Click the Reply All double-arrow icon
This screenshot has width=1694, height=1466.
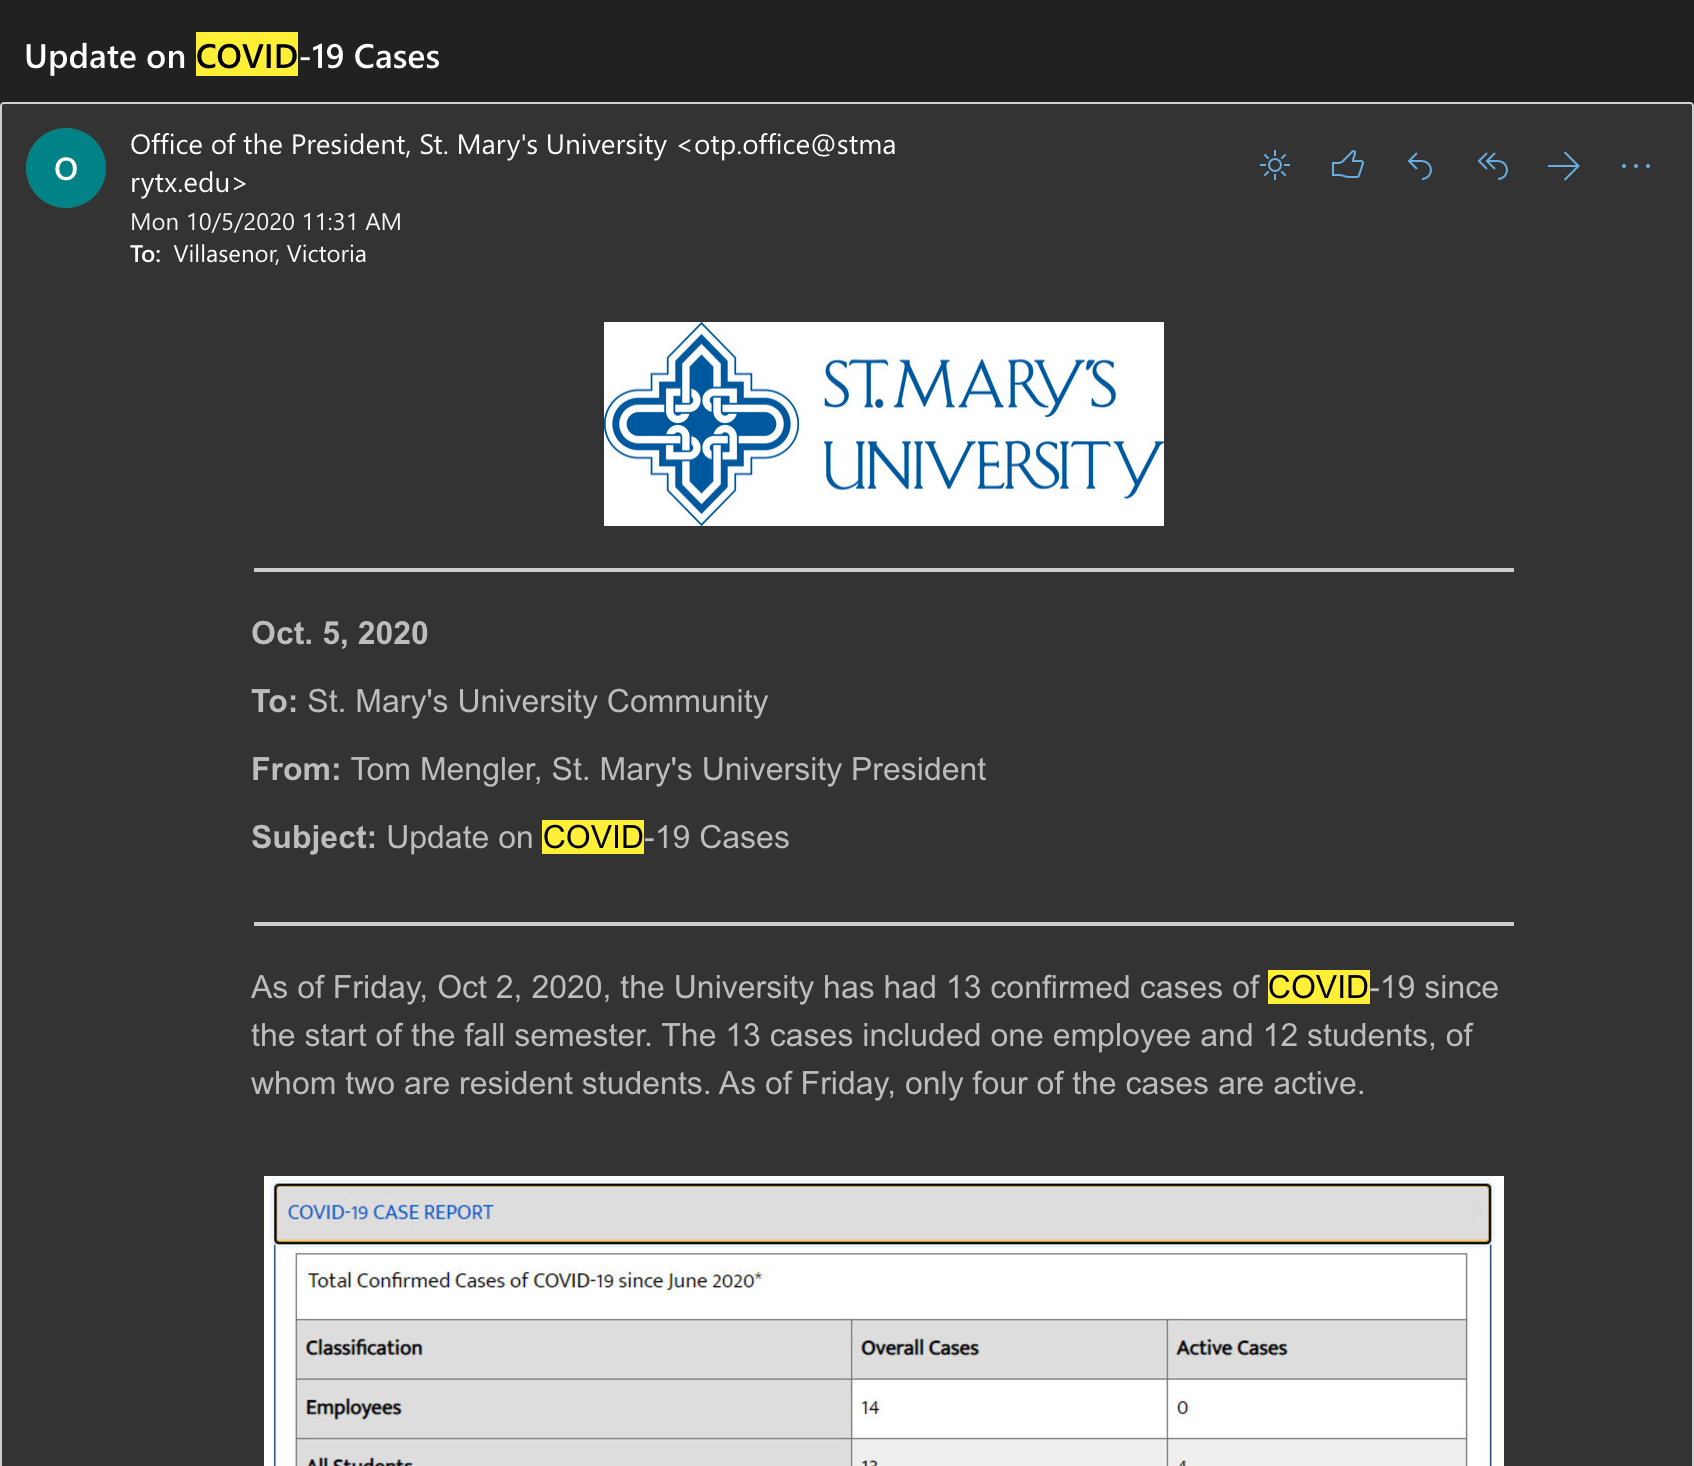(x=1492, y=165)
